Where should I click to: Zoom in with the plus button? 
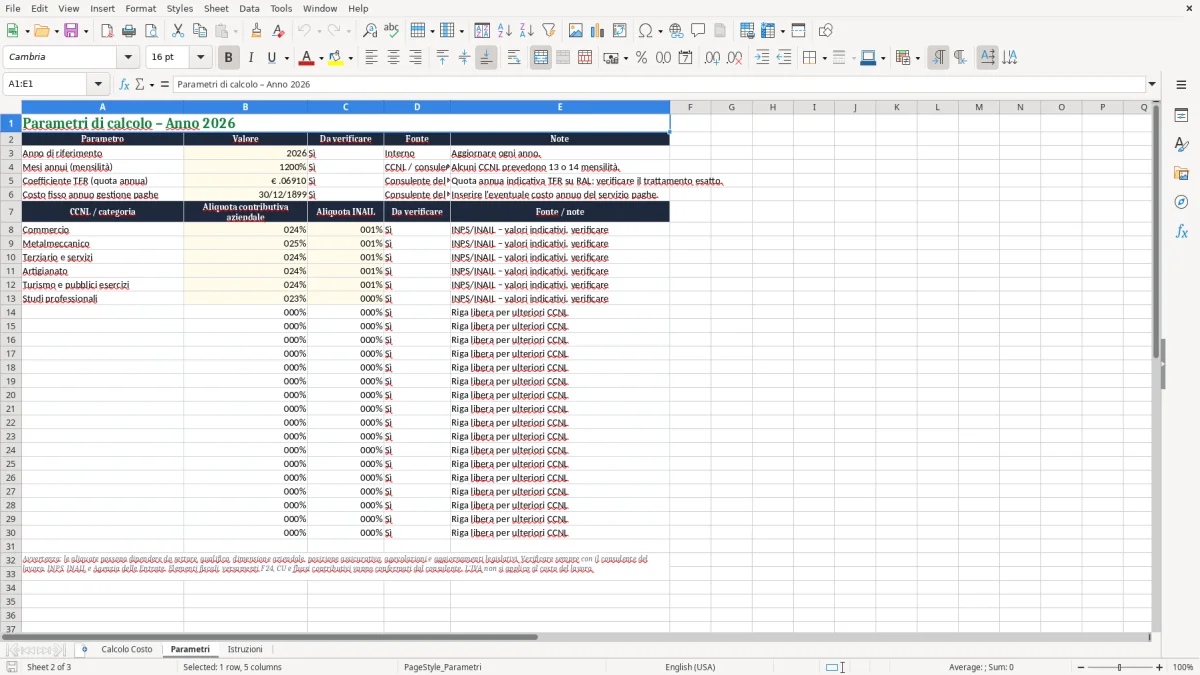(x=1160, y=667)
